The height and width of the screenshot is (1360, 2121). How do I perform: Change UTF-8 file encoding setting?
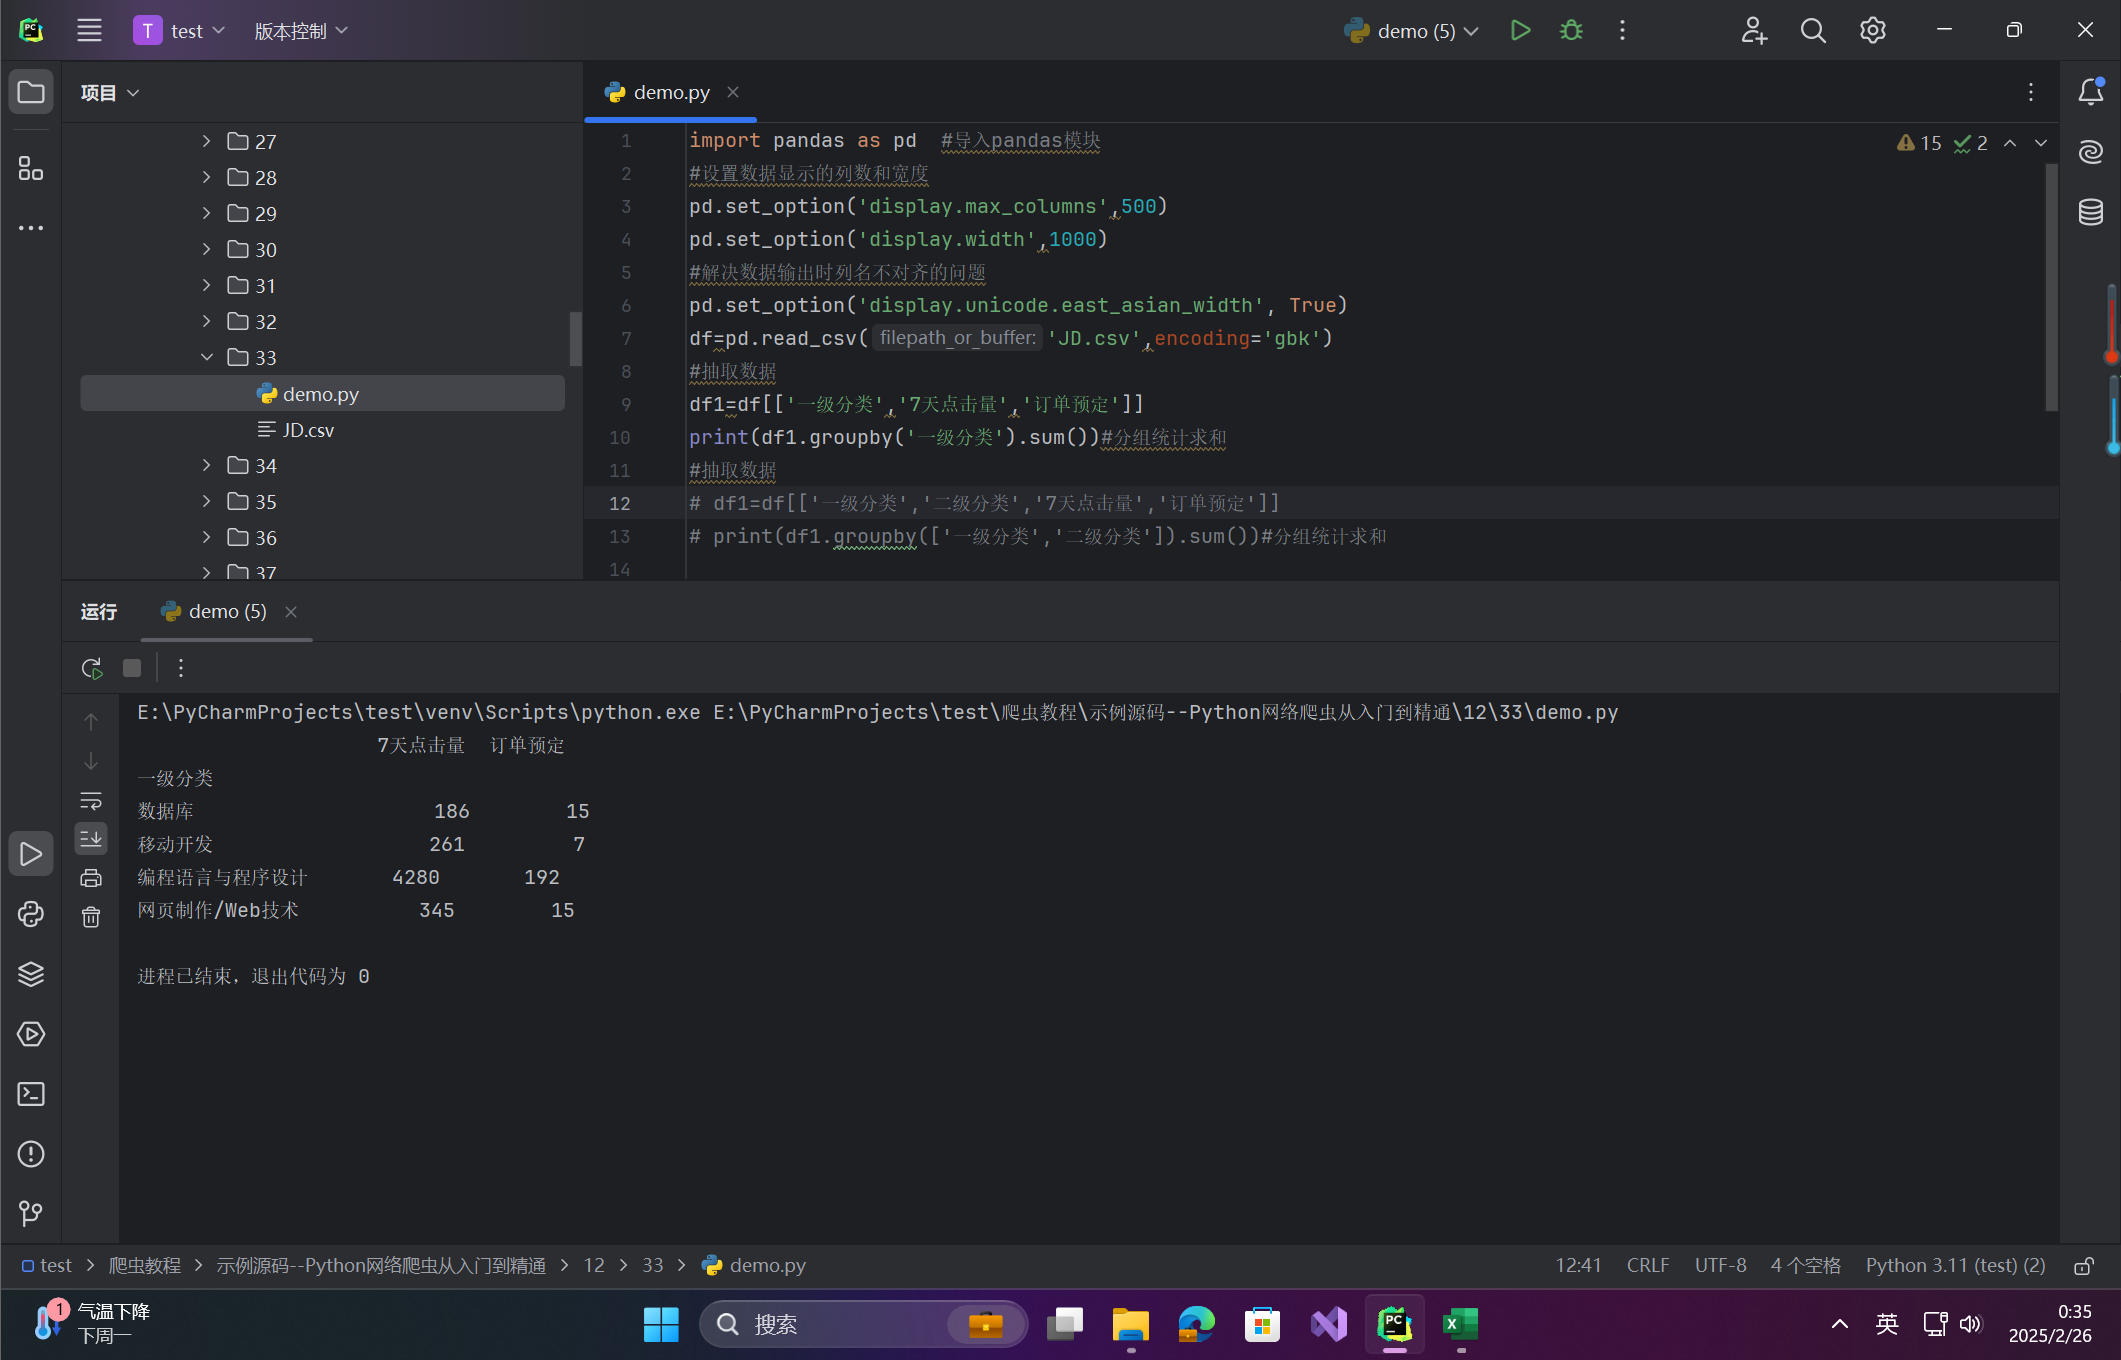[1720, 1266]
